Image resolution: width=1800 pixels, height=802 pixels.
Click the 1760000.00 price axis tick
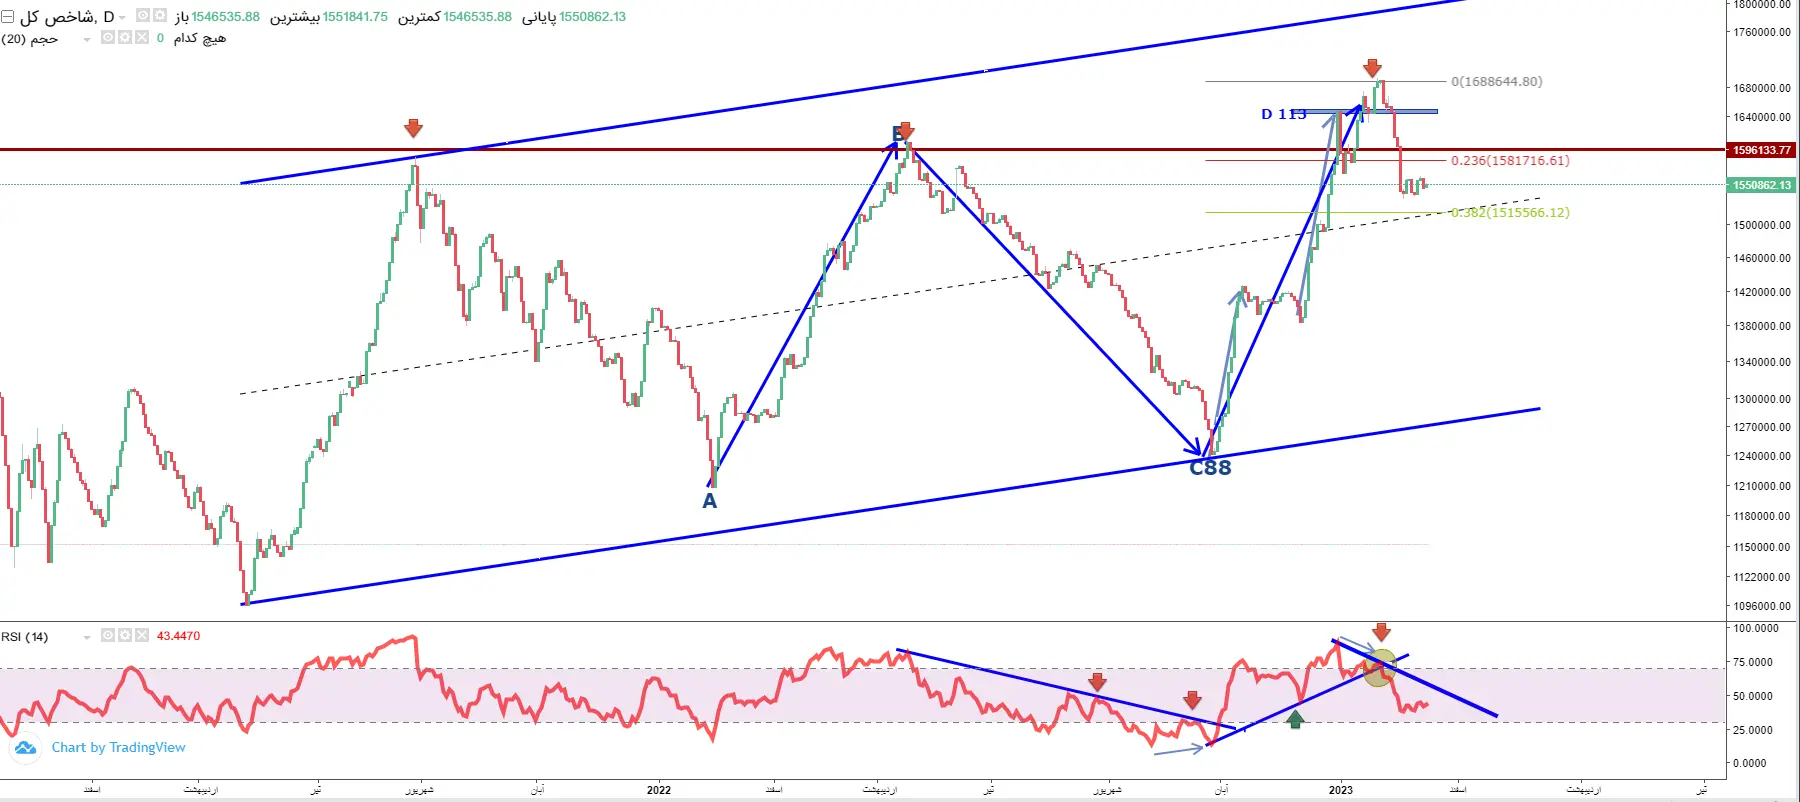pos(1762,32)
